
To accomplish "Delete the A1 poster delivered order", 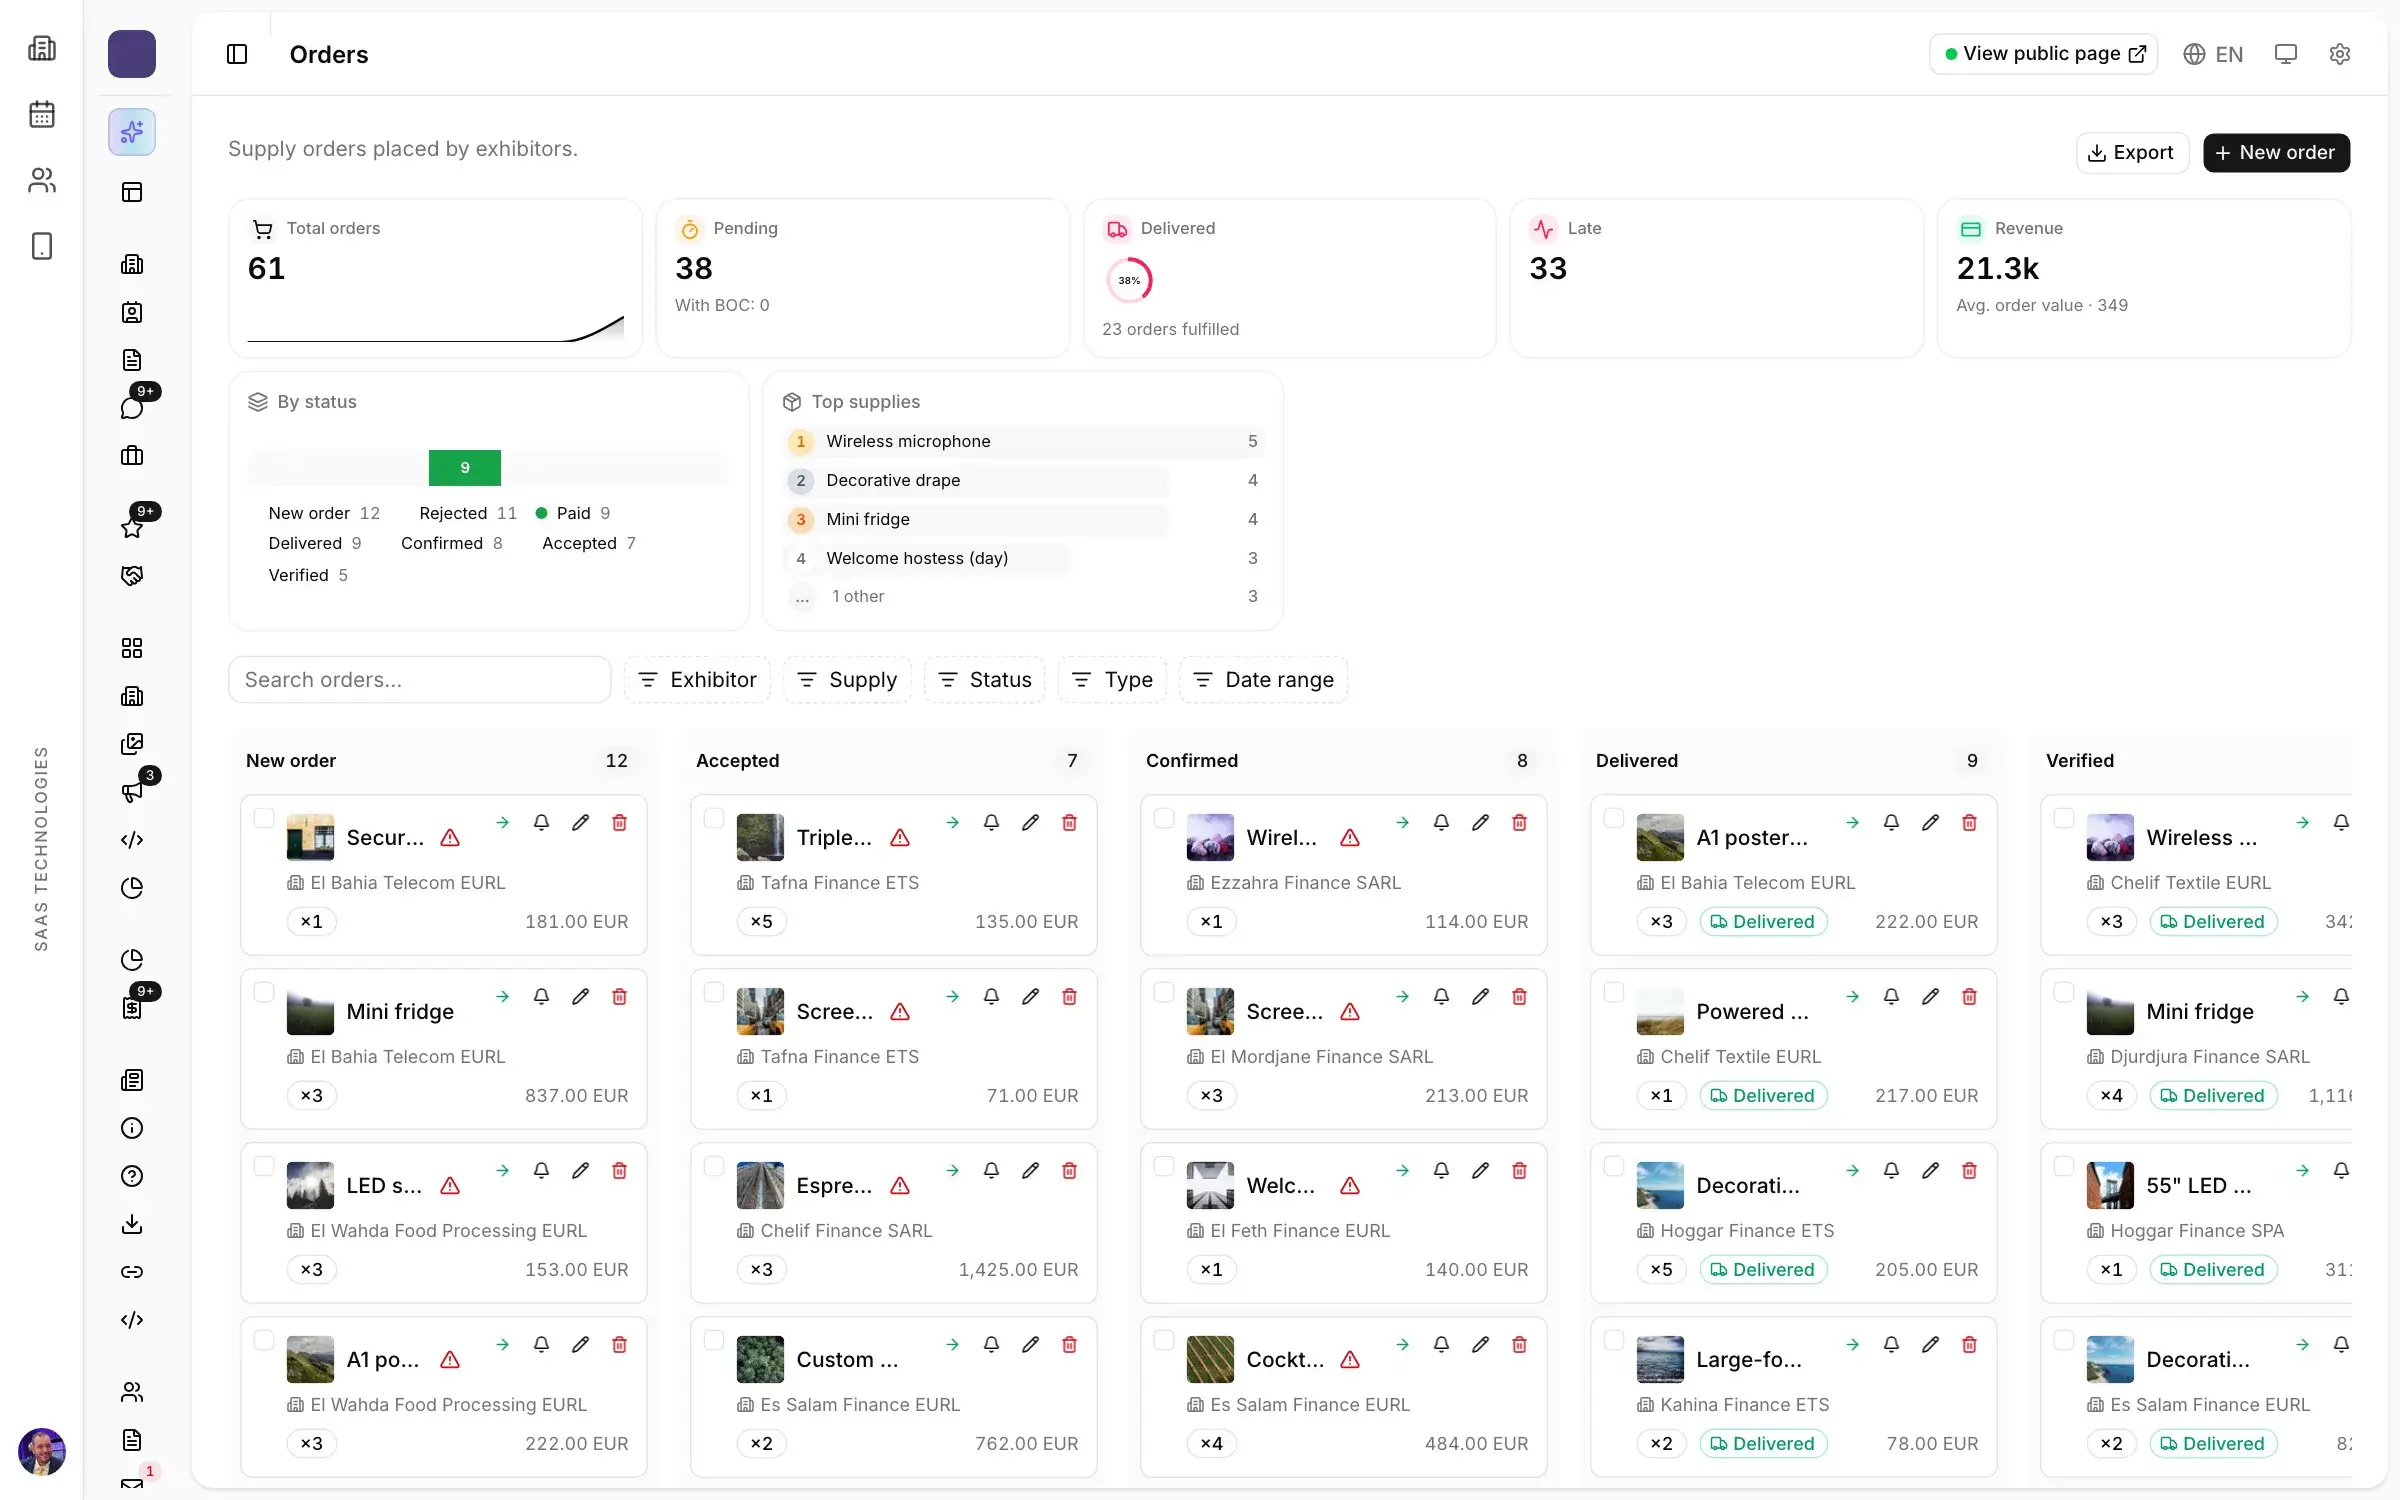I will [1969, 822].
